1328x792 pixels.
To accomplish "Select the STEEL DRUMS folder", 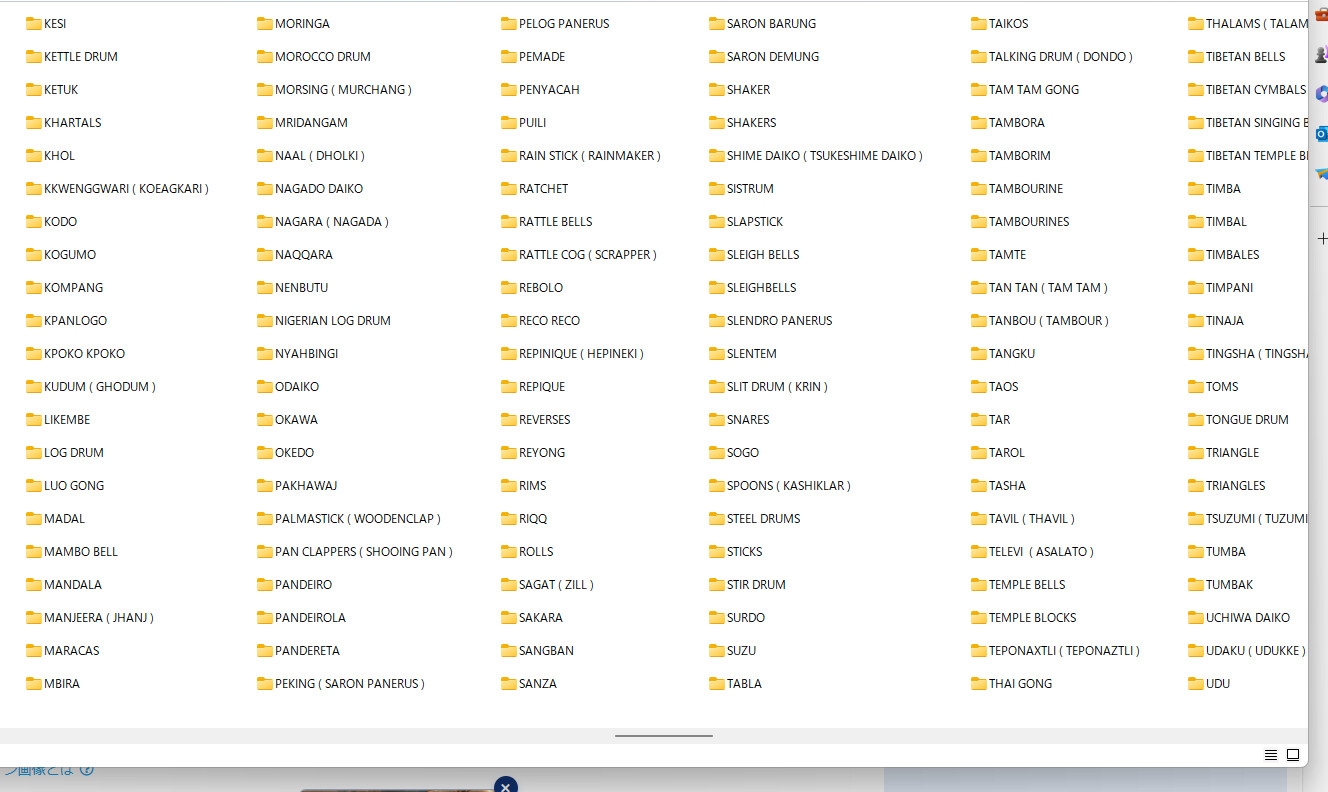I will pyautogui.click(x=755, y=519).
